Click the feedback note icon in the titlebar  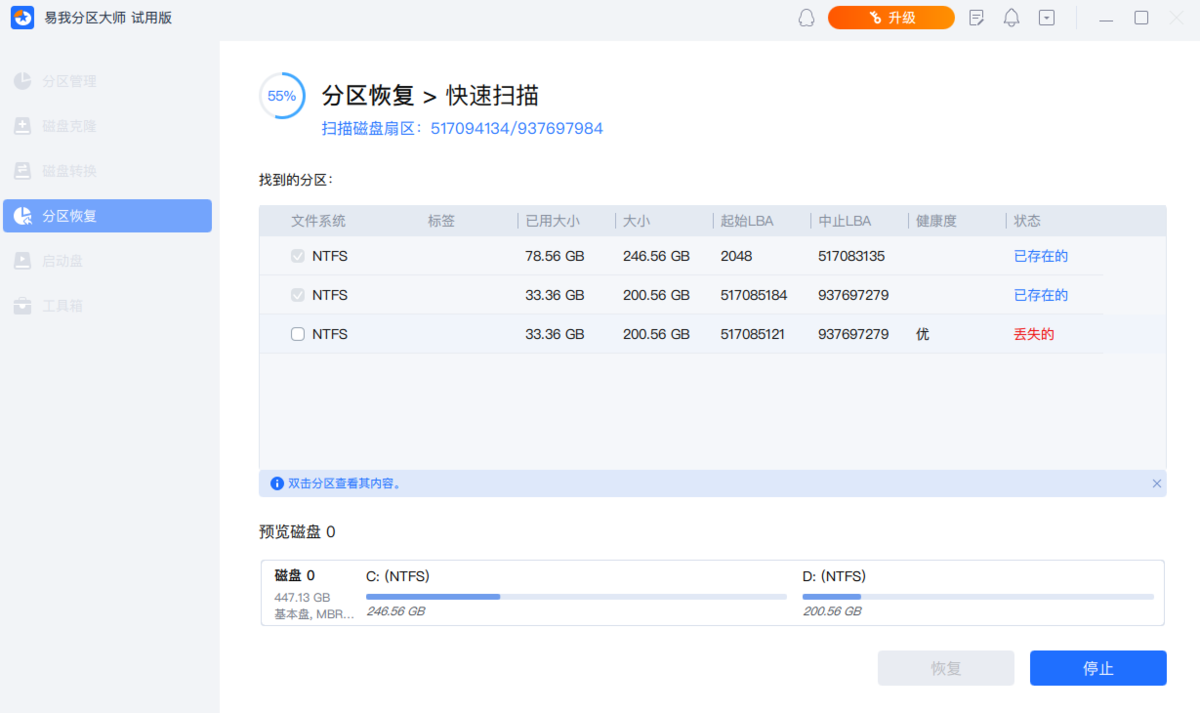[976, 17]
